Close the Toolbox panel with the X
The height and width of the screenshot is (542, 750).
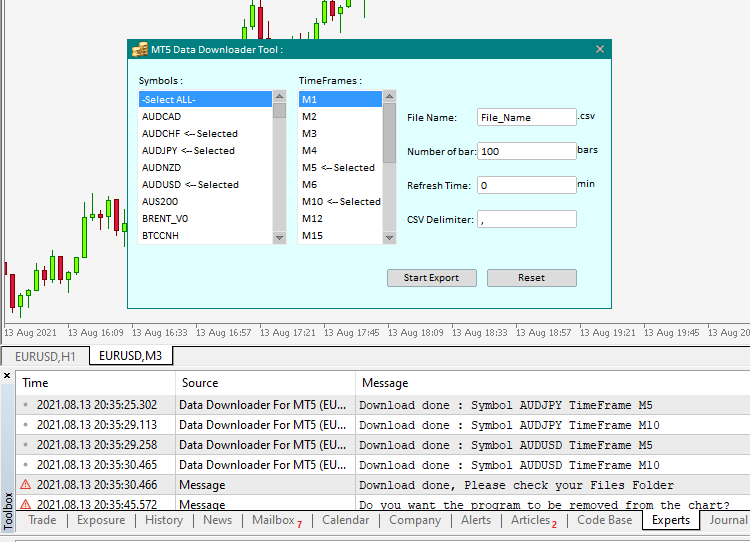(x=7, y=376)
